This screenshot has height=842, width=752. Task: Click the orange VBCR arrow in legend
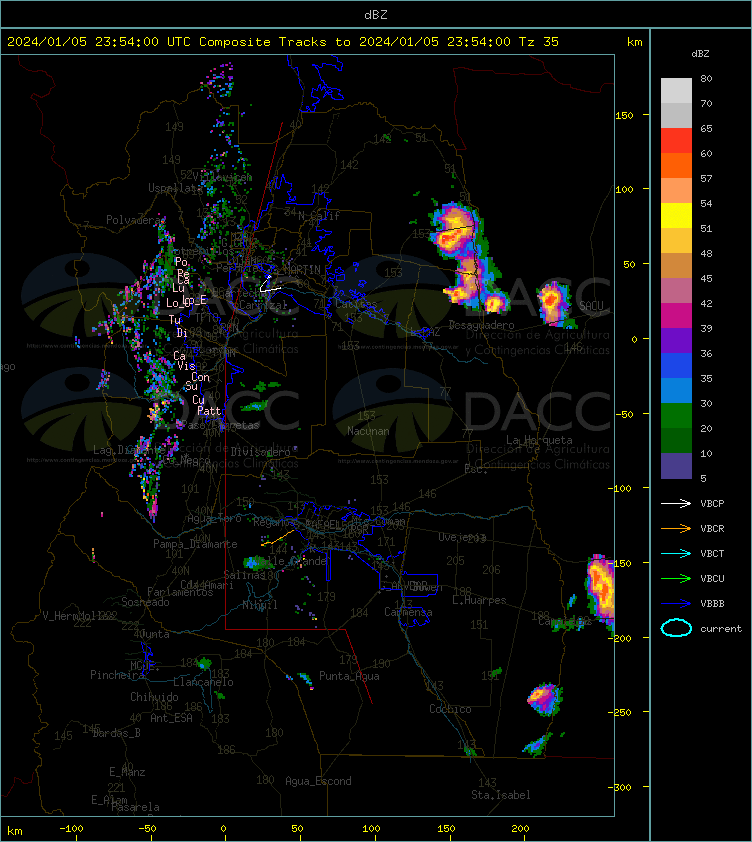676,528
